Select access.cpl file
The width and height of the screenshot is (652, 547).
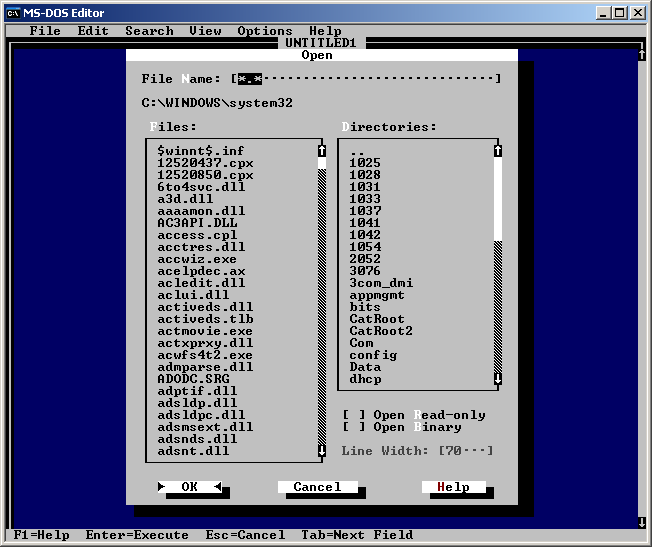tap(198, 235)
